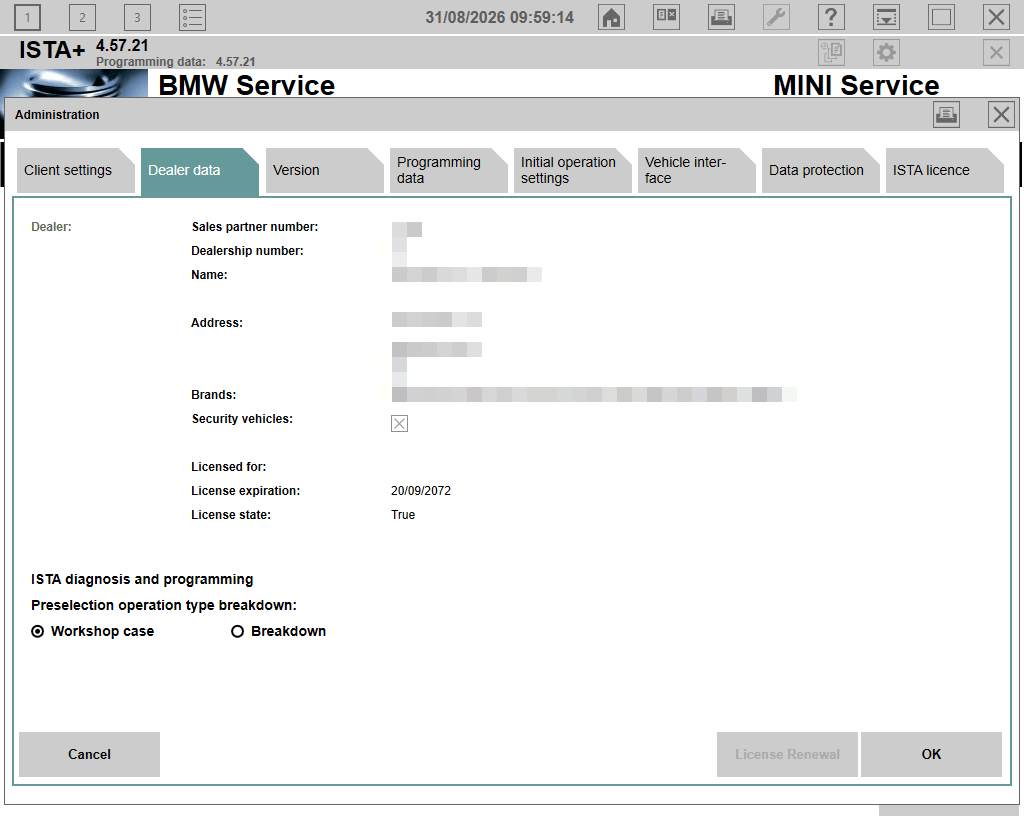Confirm with the OK button
Image resolution: width=1024 pixels, height=823 pixels.
click(931, 754)
